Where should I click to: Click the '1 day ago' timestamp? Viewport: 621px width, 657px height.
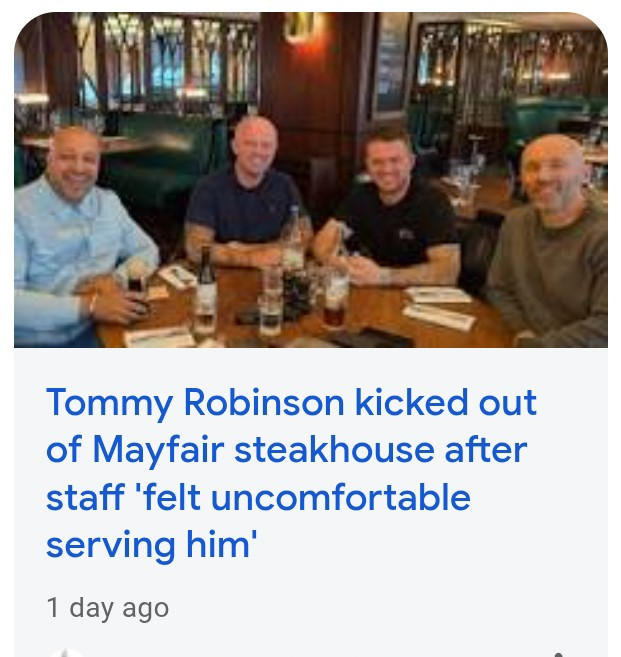click(x=108, y=608)
